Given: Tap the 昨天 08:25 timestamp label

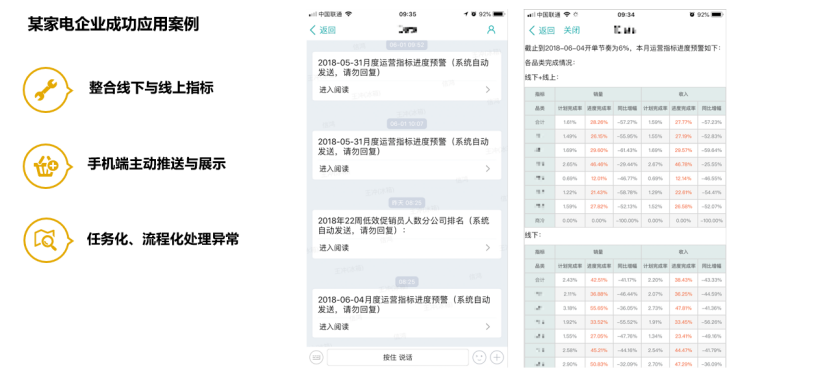Looking at the screenshot, I should click(406, 203).
